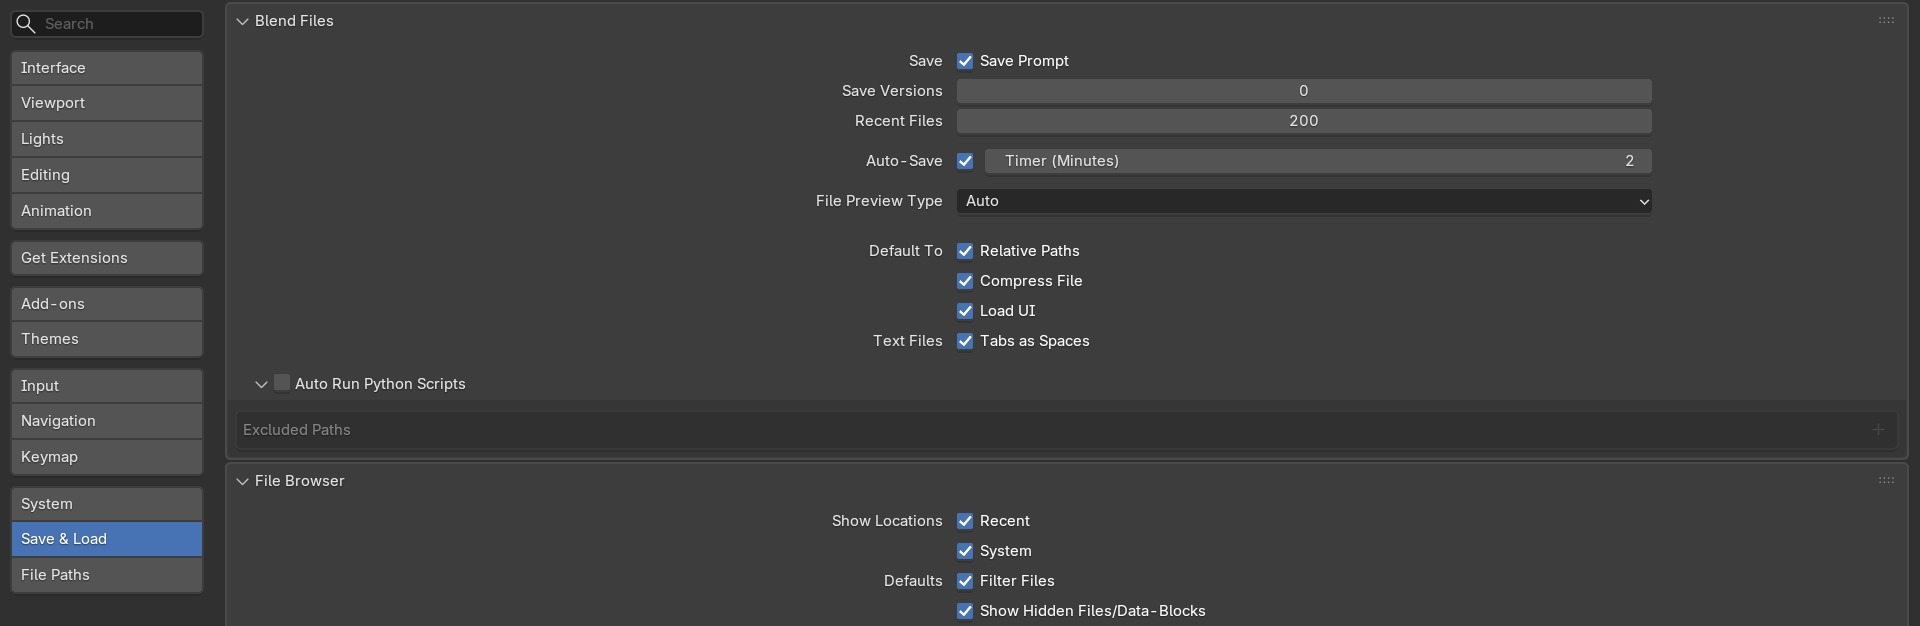The image size is (1920, 626).
Task: Switch to the Add-ons section
Action: pos(107,304)
